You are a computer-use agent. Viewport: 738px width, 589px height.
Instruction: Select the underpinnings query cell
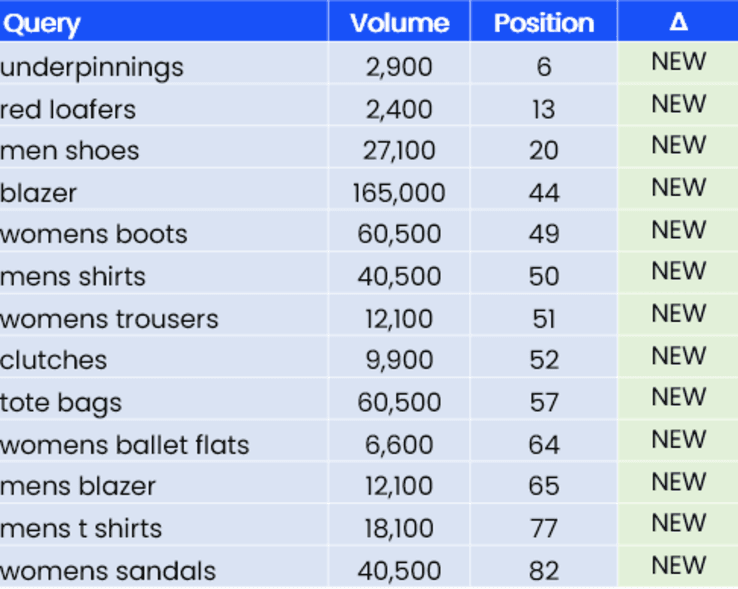point(92,67)
